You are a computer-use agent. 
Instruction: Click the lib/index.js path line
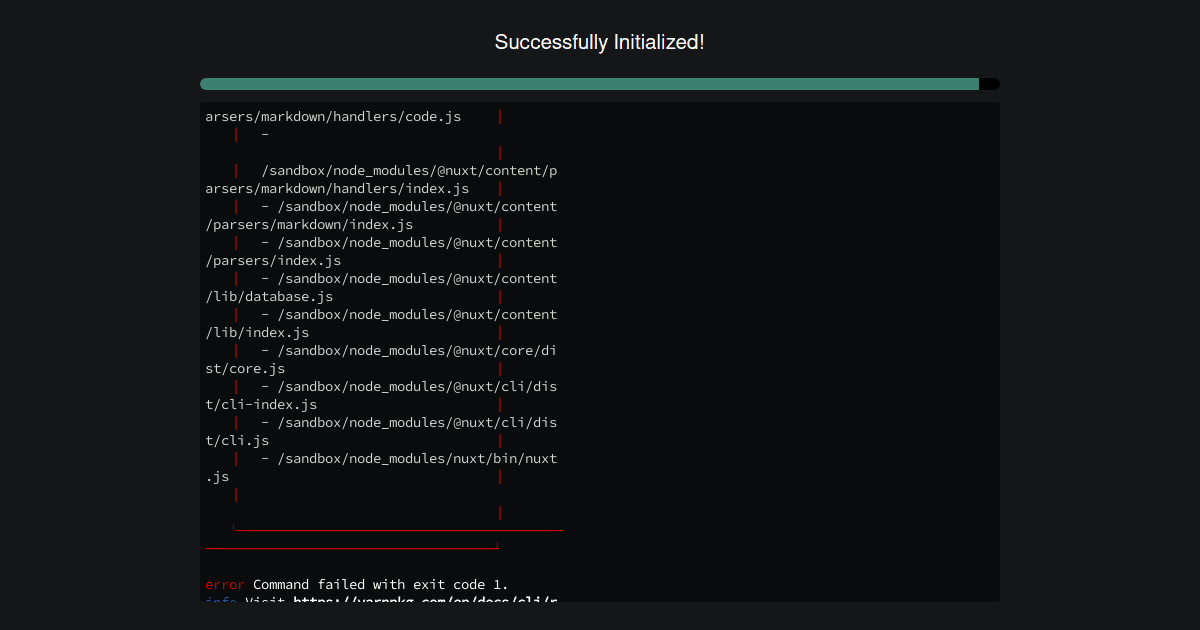380,323
